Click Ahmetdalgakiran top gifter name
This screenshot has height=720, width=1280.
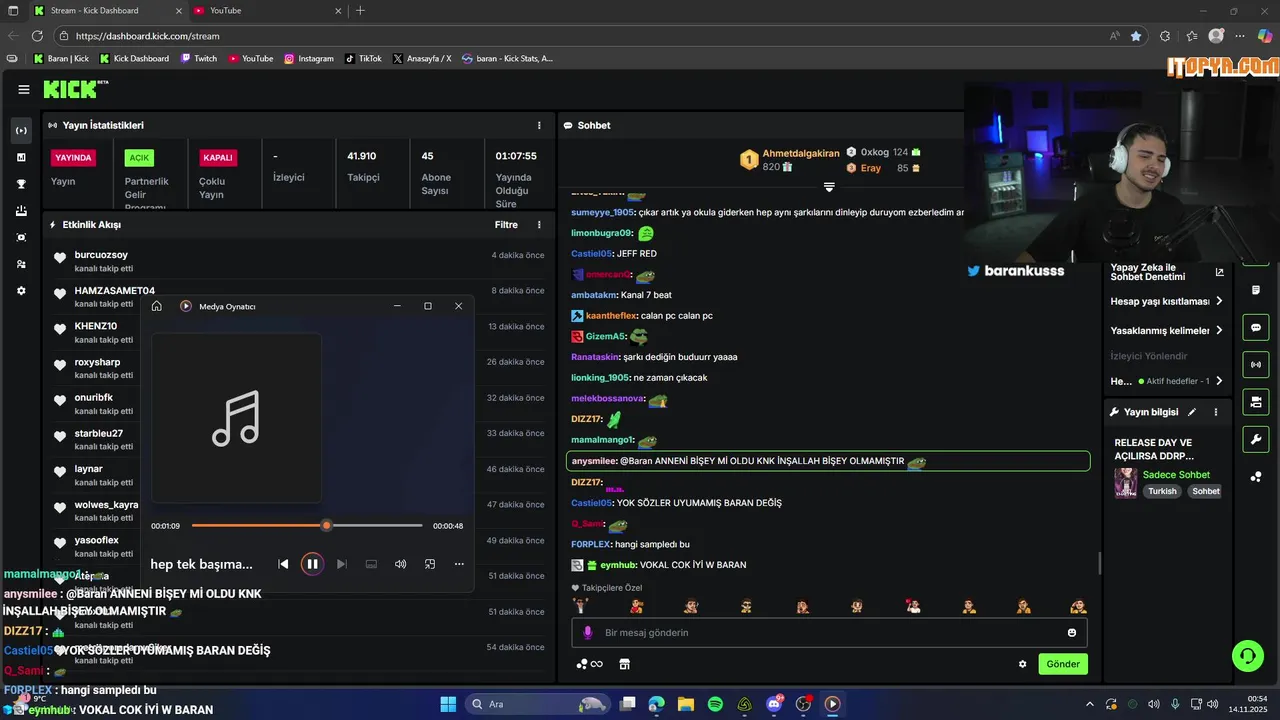click(801, 153)
